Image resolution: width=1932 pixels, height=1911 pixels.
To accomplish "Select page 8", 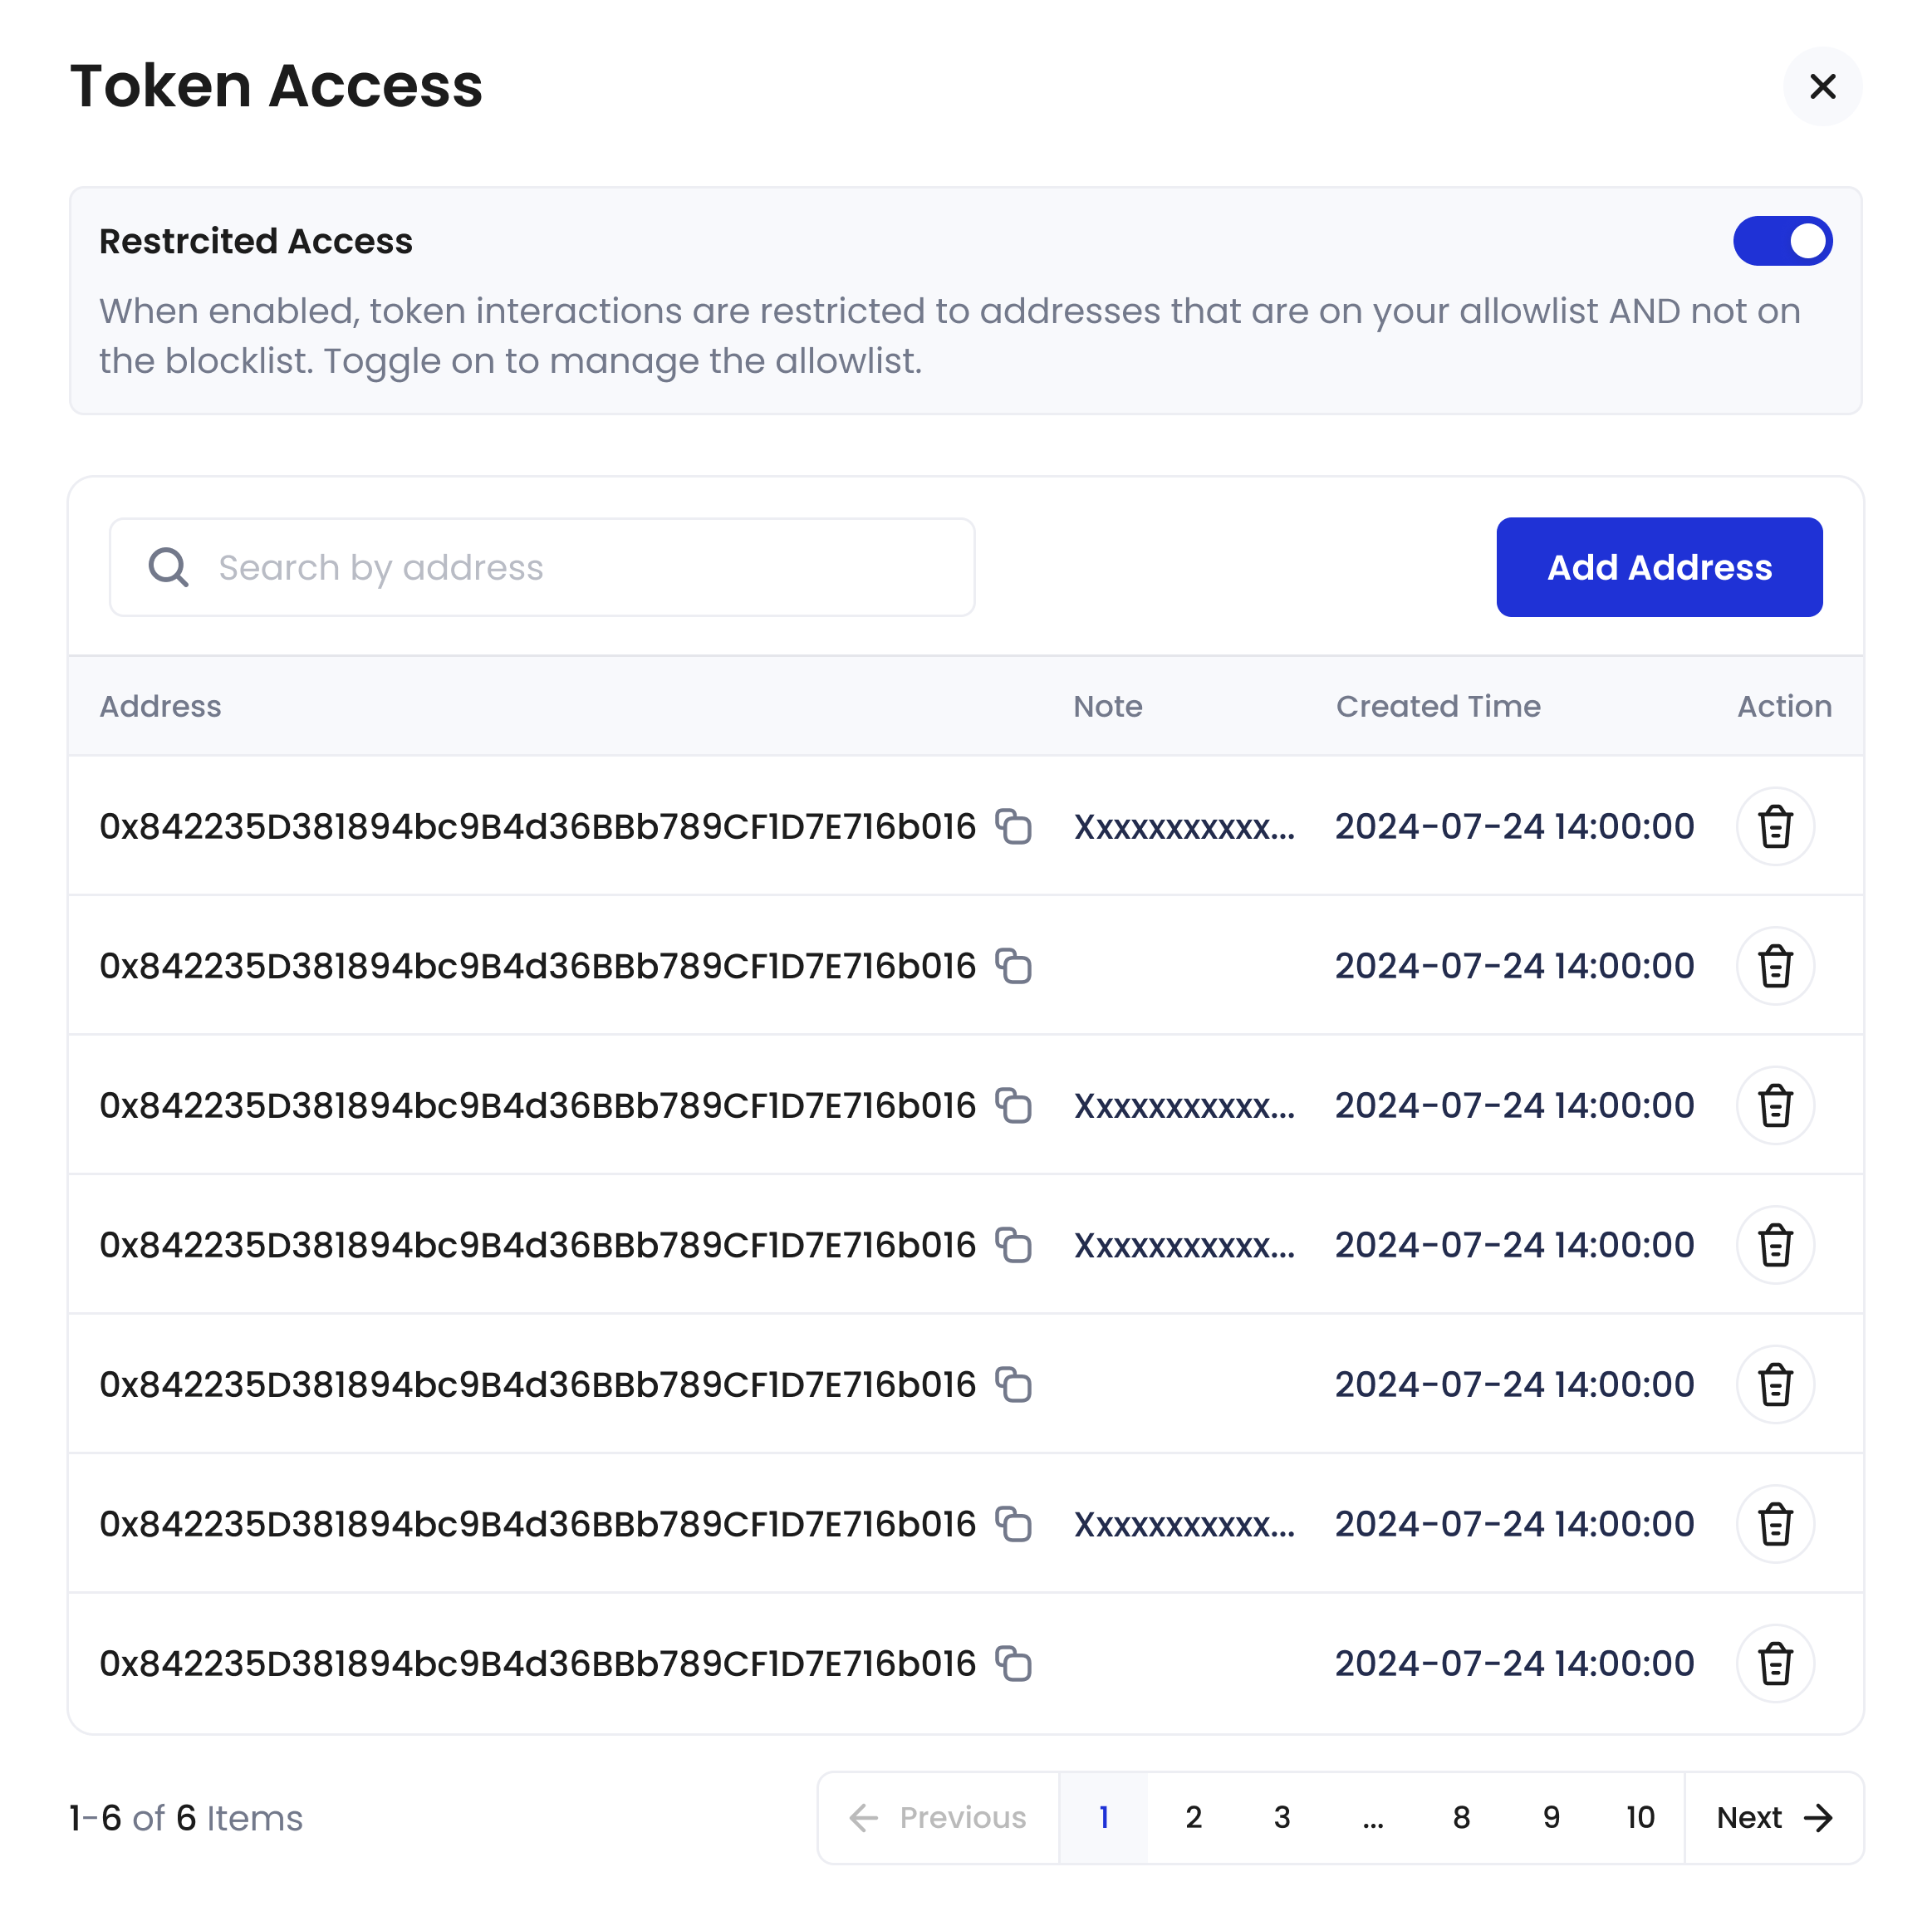I will pos(1461,1818).
